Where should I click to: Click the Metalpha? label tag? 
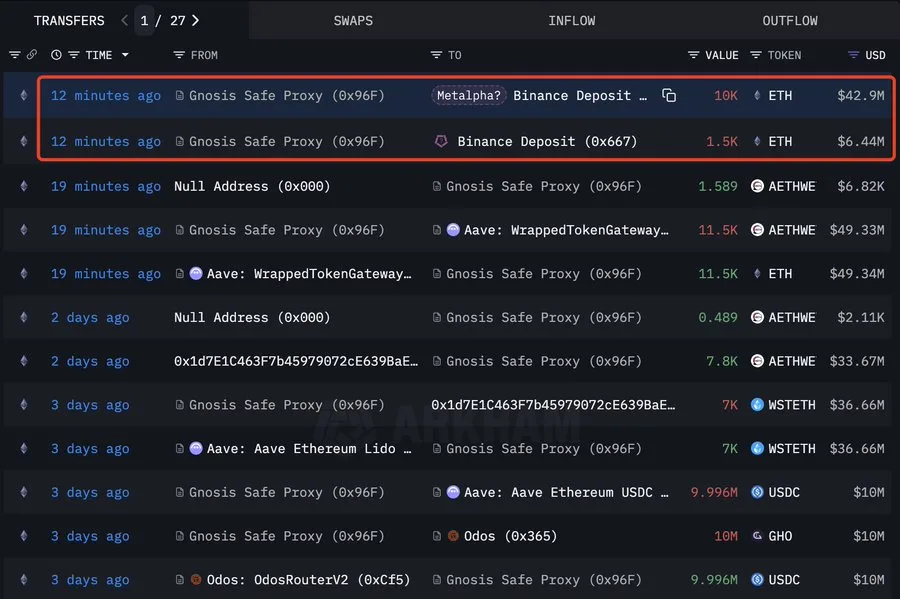point(468,95)
